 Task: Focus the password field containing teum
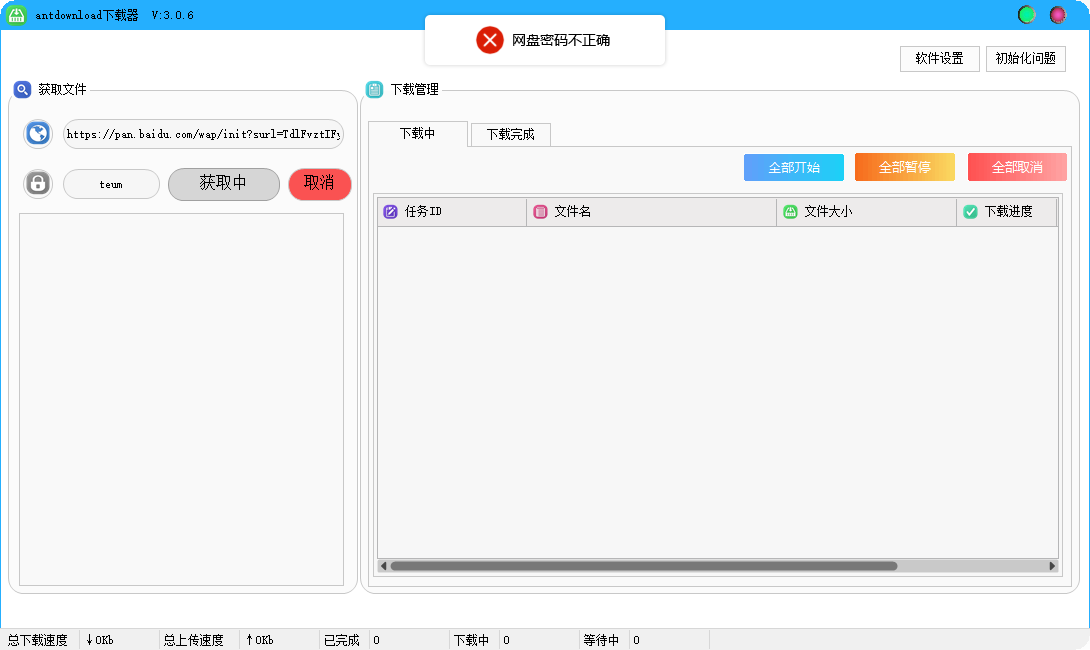tap(111, 184)
